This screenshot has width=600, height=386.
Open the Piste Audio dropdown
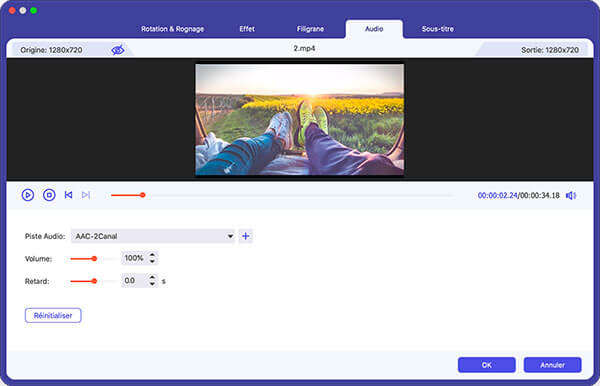click(x=153, y=236)
